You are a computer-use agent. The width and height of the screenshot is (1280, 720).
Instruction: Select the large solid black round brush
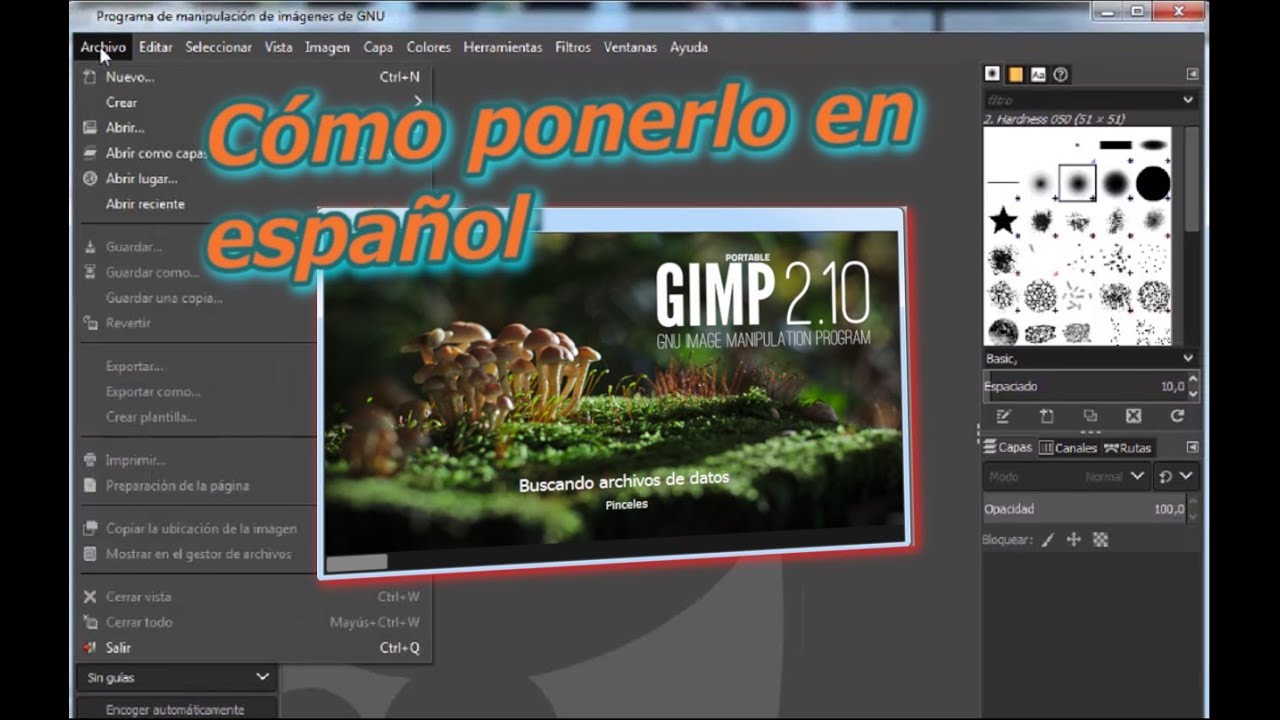pos(1153,183)
